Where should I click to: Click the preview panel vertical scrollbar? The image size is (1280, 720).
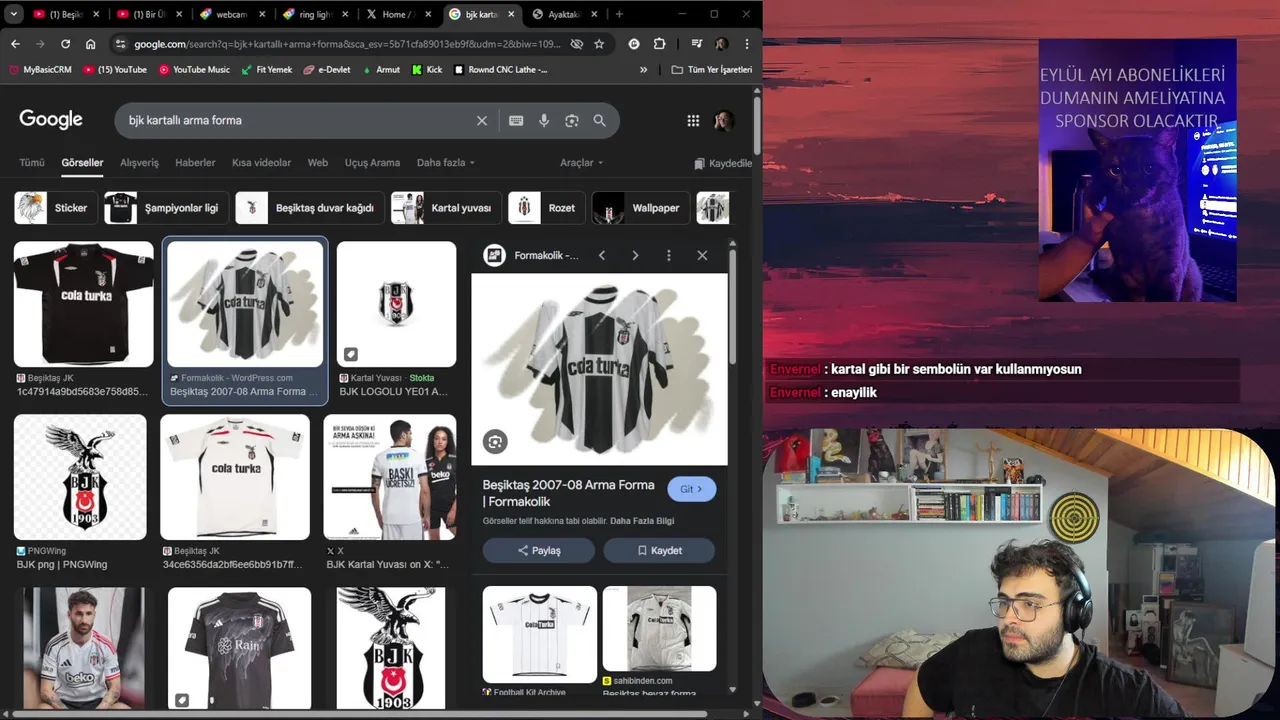[733, 308]
